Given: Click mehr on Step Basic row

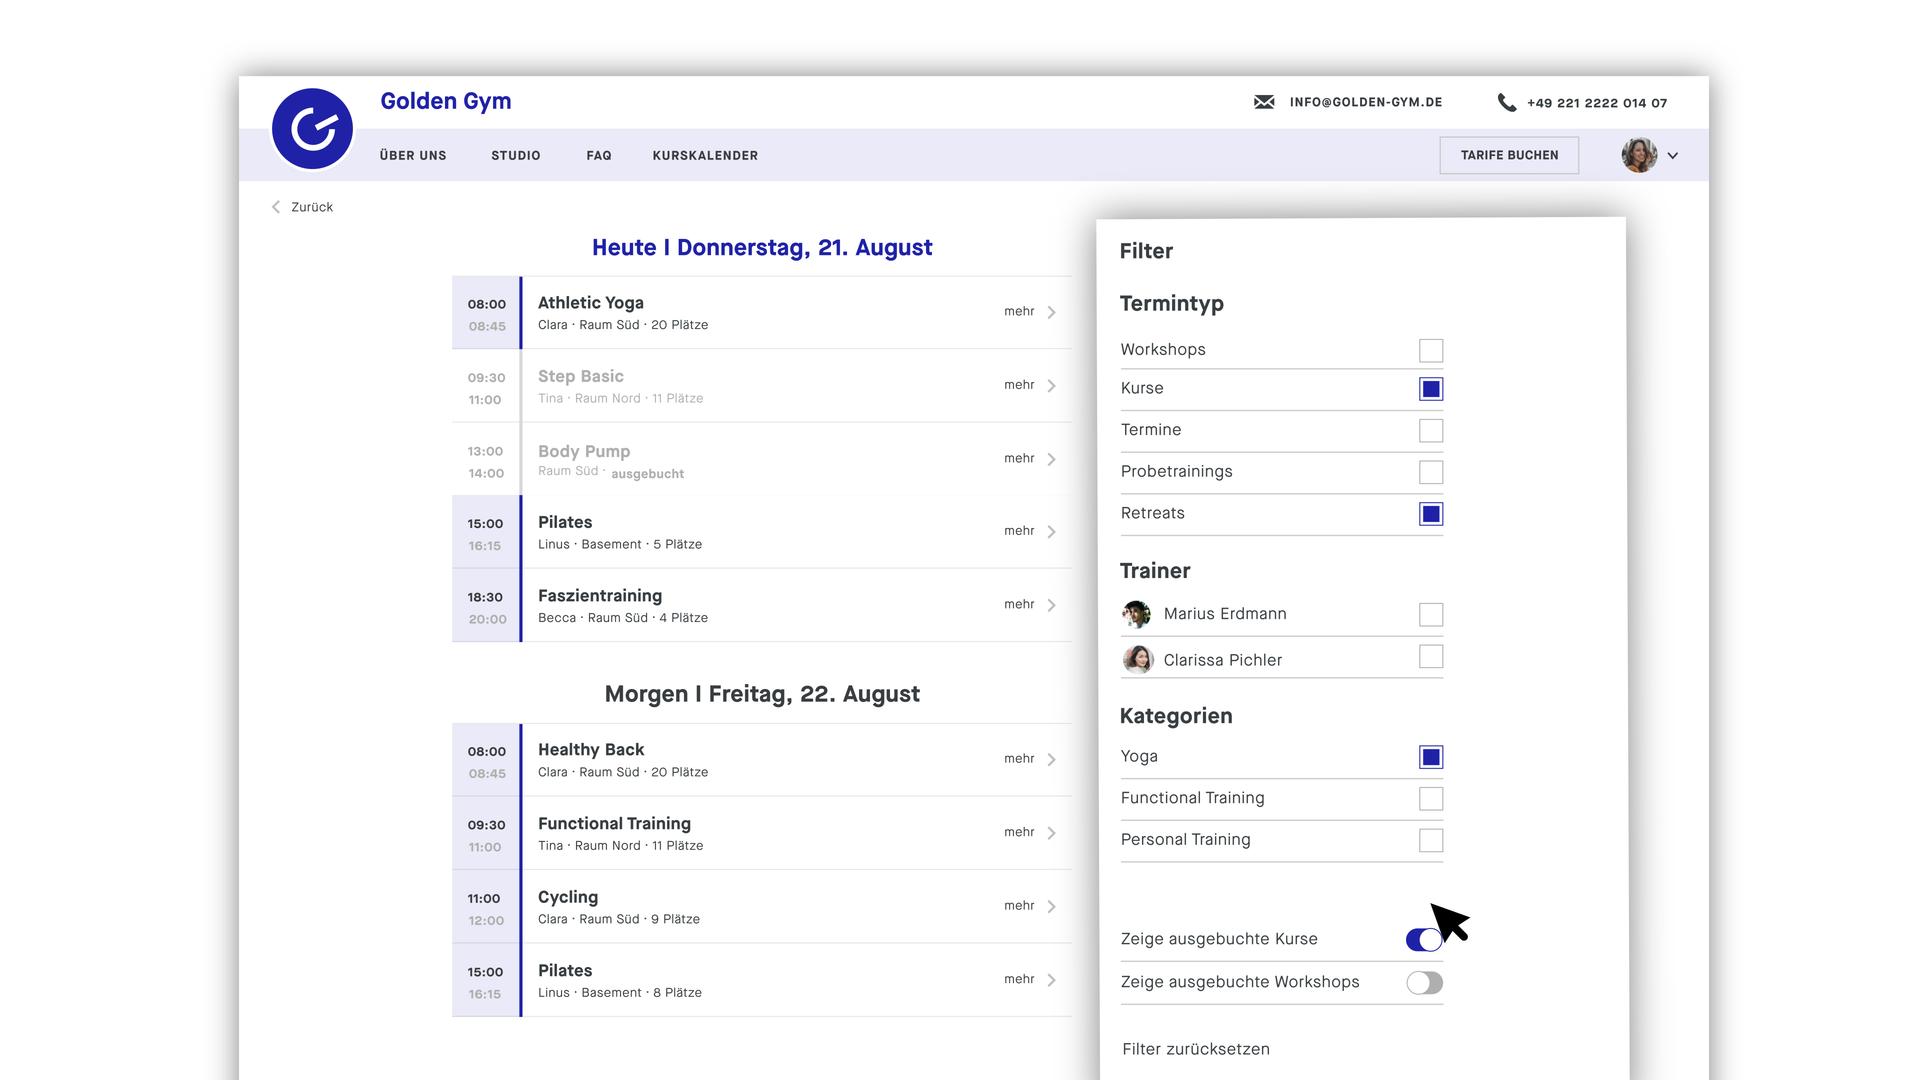Looking at the screenshot, I should [1019, 385].
